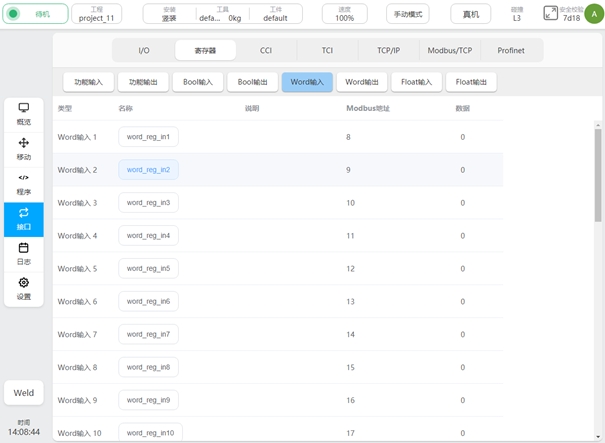
Task: Select the 移动 move icon in sidebar
Action: [23, 149]
